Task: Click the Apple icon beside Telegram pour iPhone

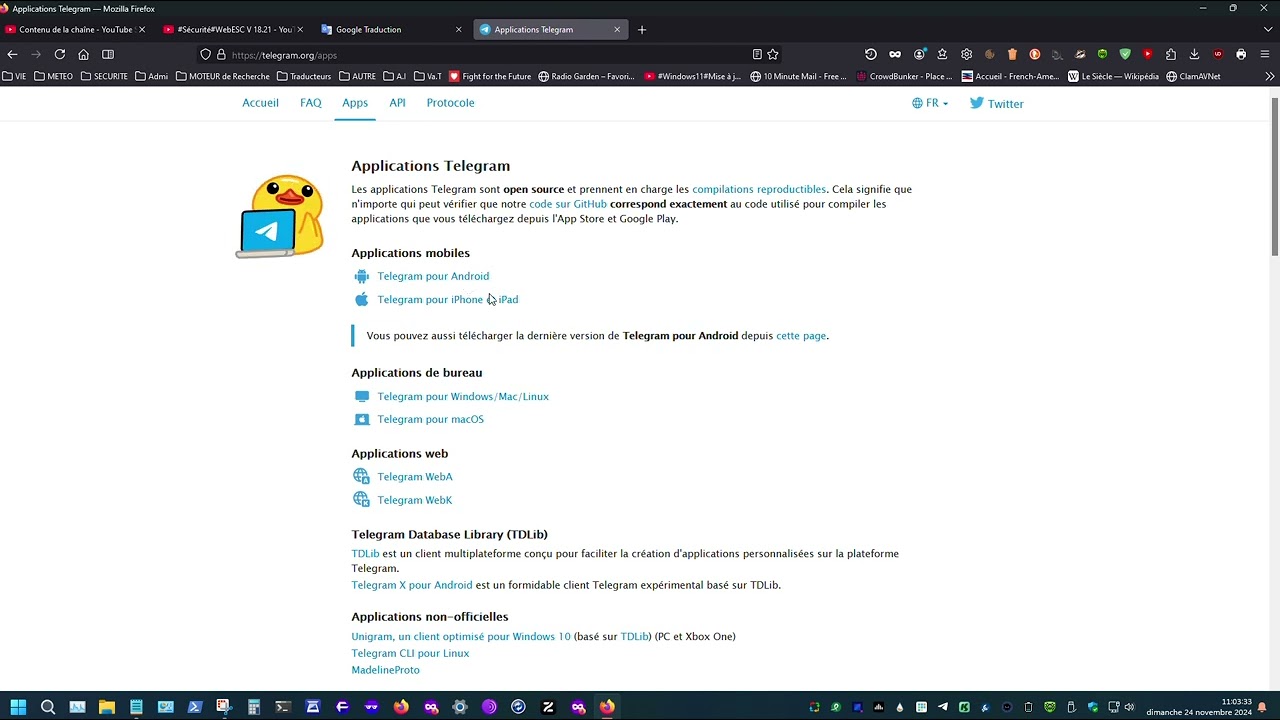Action: pos(362,299)
